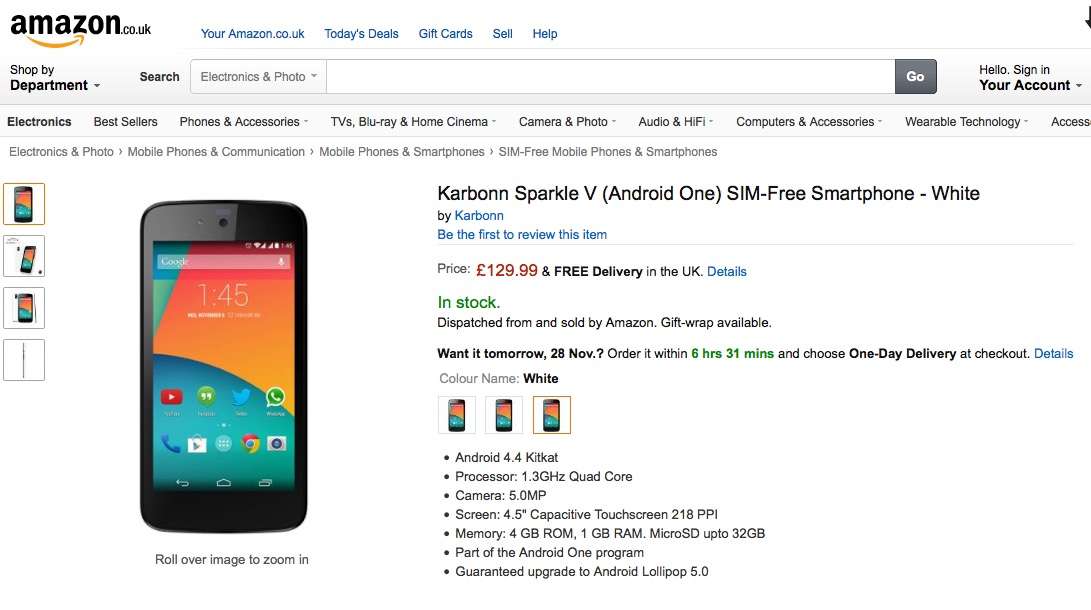
Task: Choose the first colour swatch option
Action: 456,415
